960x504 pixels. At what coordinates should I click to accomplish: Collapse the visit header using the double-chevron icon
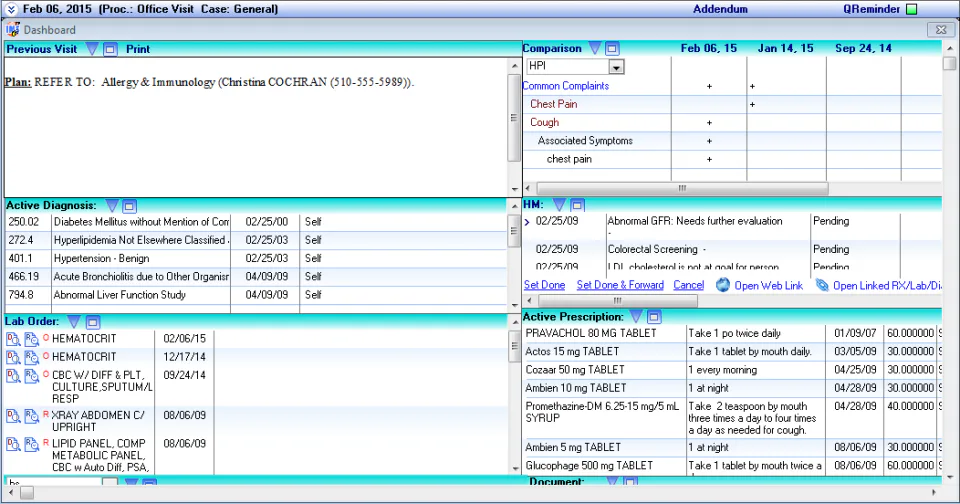click(x=11, y=9)
